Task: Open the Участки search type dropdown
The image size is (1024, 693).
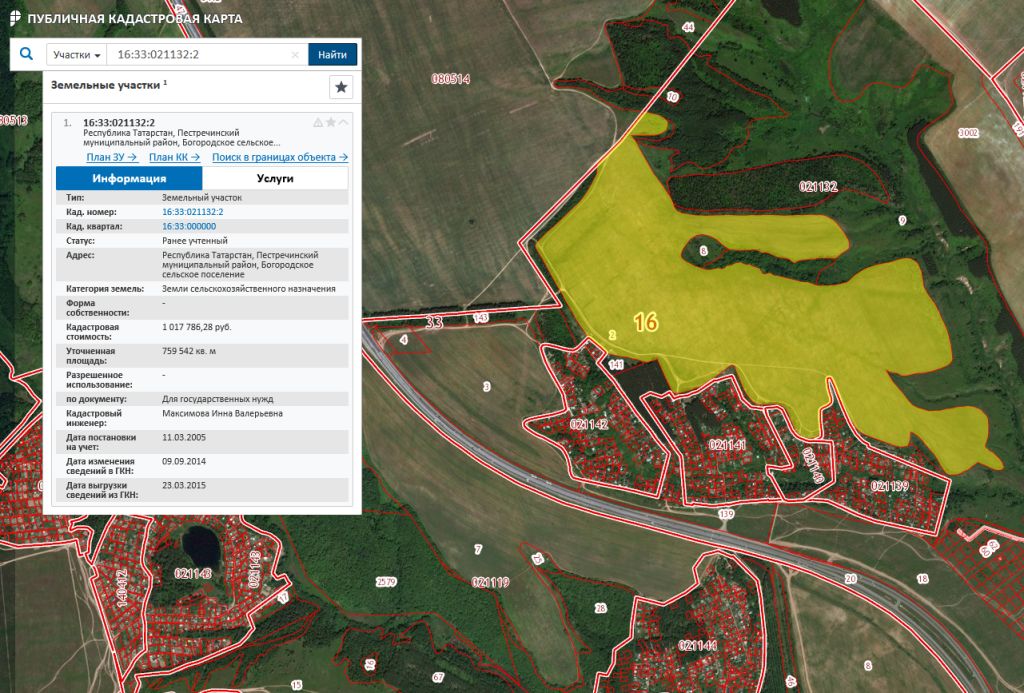Action: click(77, 55)
